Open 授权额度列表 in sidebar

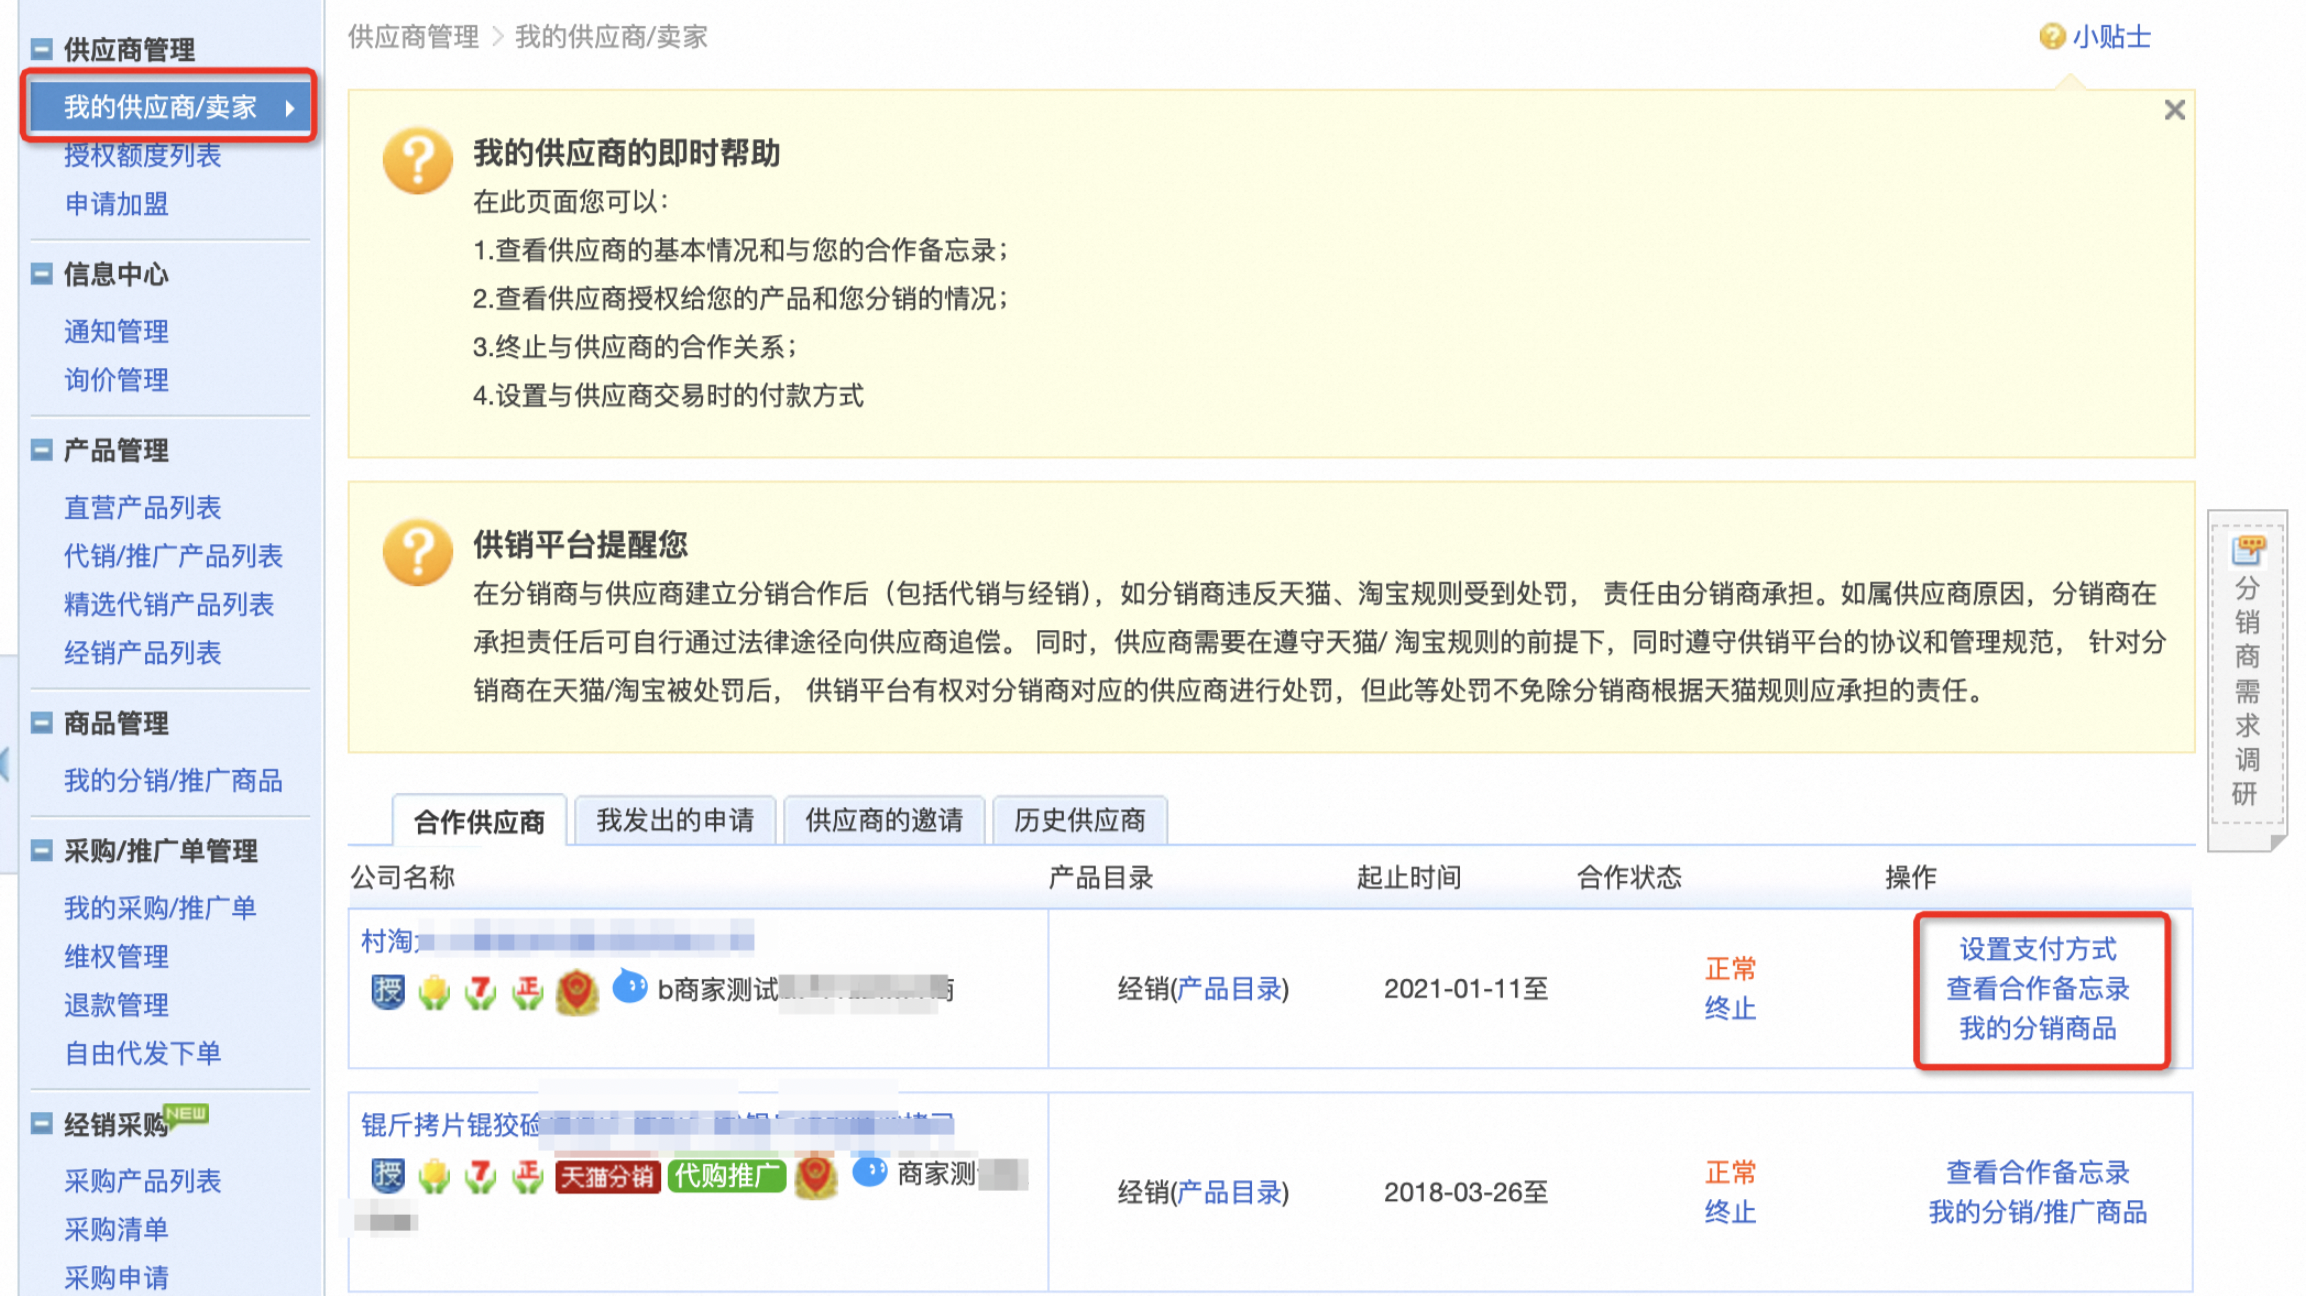click(x=143, y=155)
